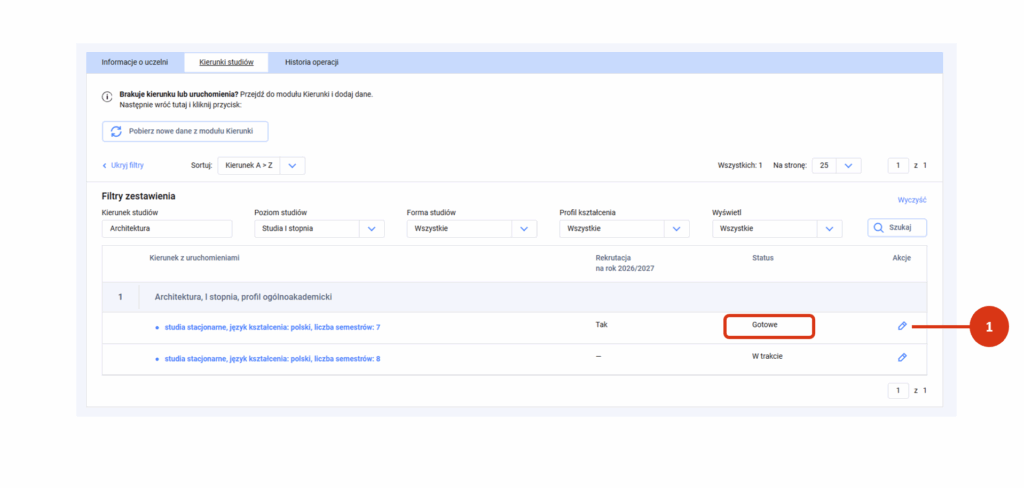Click the Szukaj search button
Viewport: 1024px width, 488px height.
coord(897,228)
